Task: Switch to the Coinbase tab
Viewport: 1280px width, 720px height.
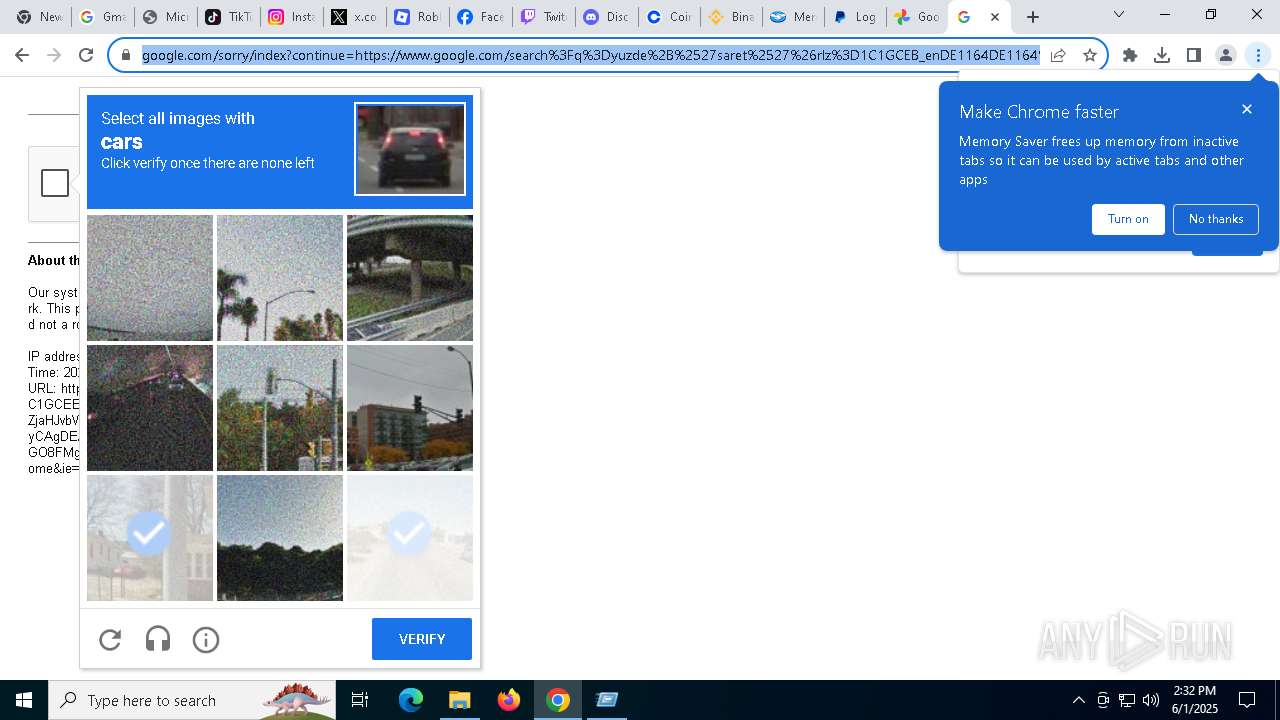Action: coord(669,17)
